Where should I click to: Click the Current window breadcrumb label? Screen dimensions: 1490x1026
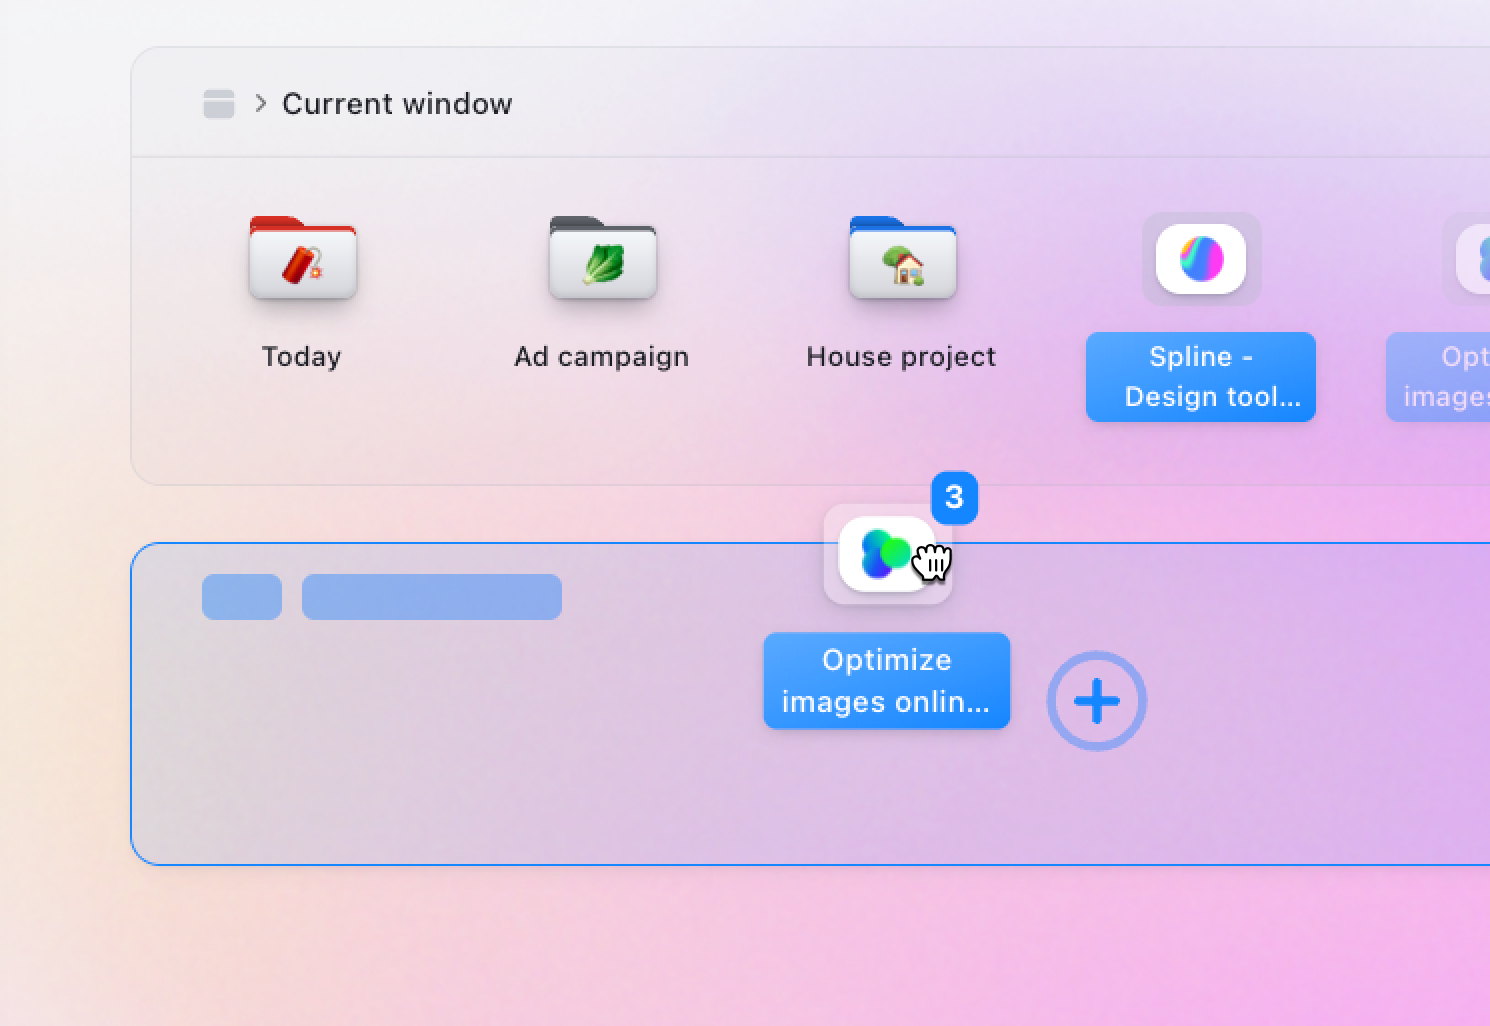point(397,104)
